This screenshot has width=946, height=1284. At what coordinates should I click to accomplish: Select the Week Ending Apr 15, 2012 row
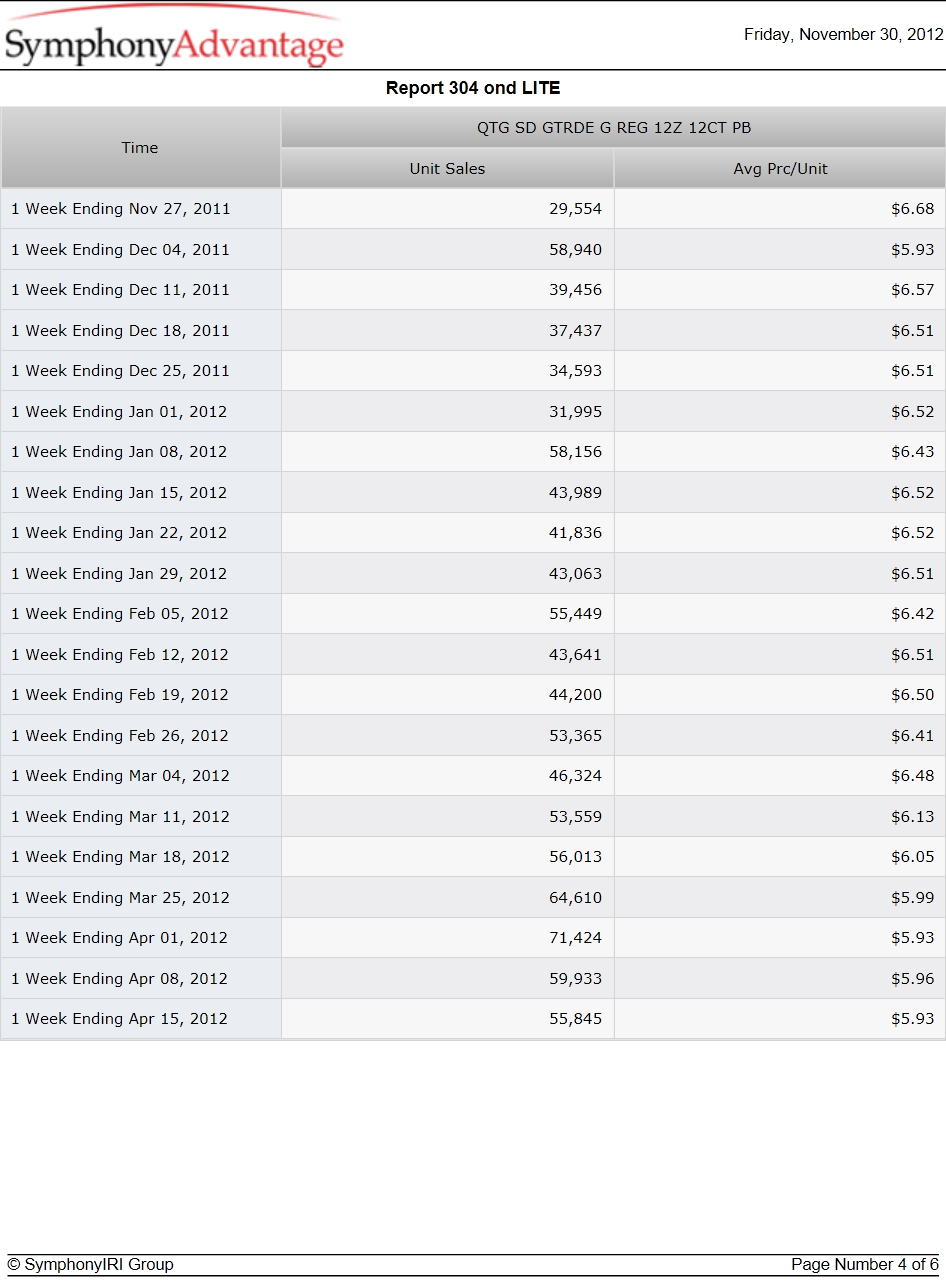point(473,1019)
